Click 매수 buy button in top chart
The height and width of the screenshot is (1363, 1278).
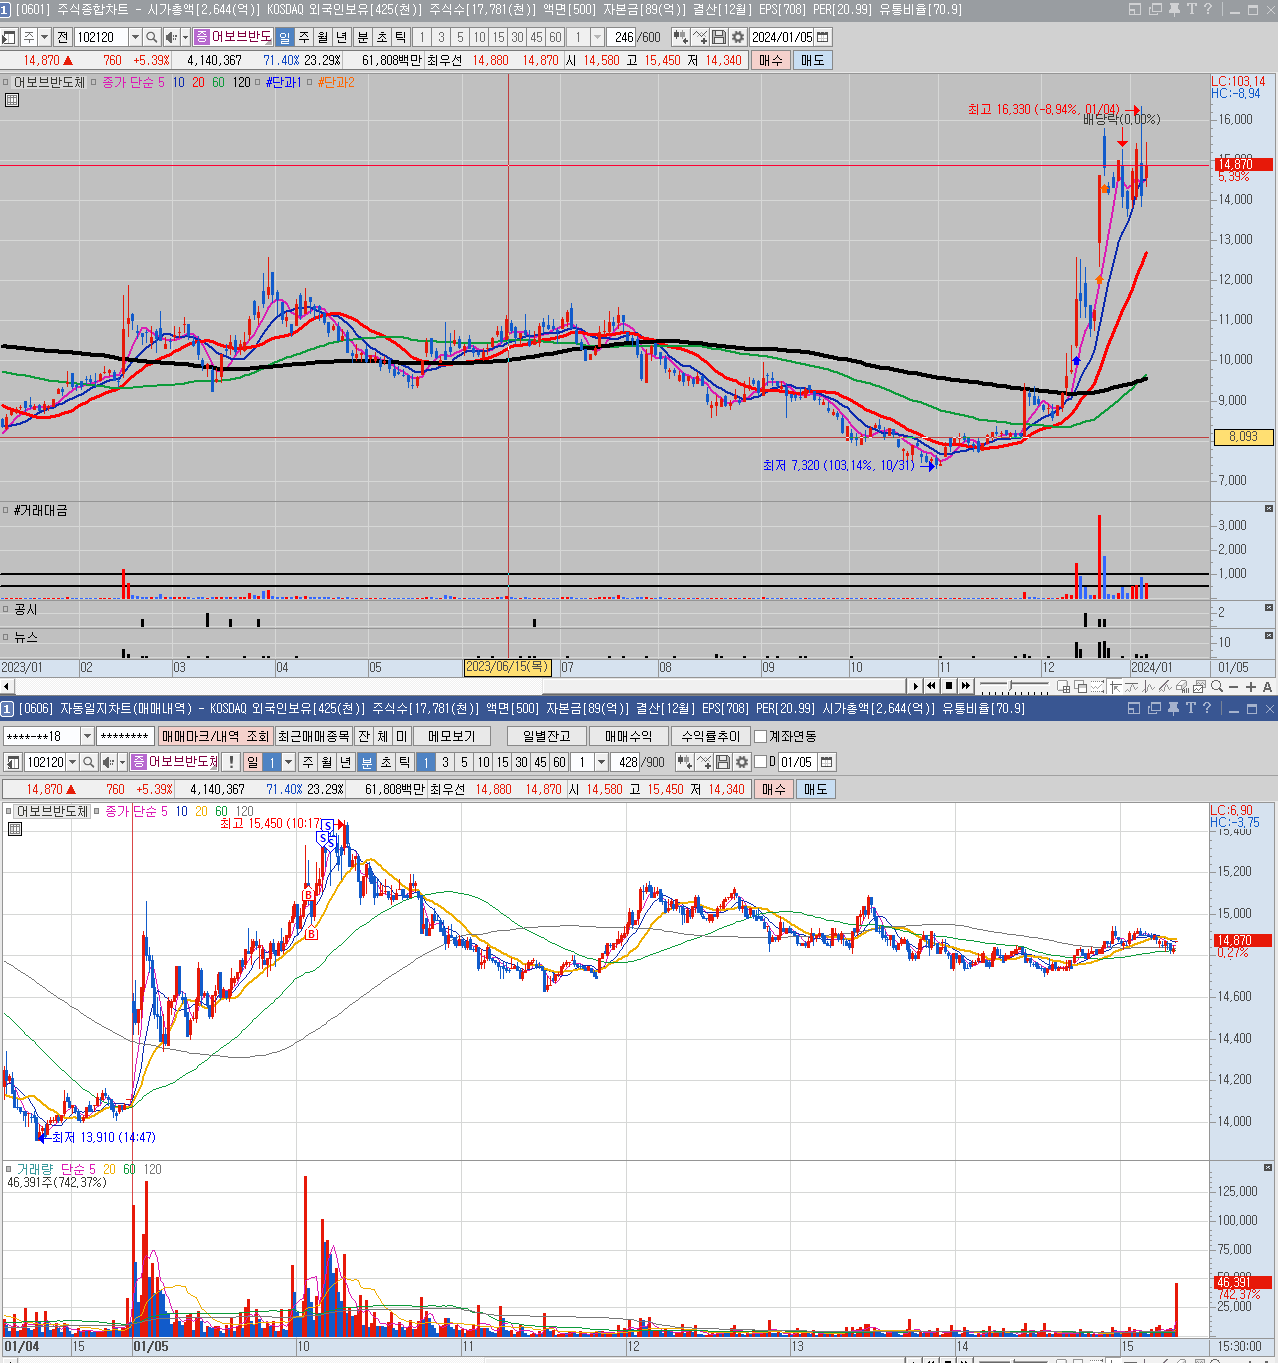click(771, 60)
